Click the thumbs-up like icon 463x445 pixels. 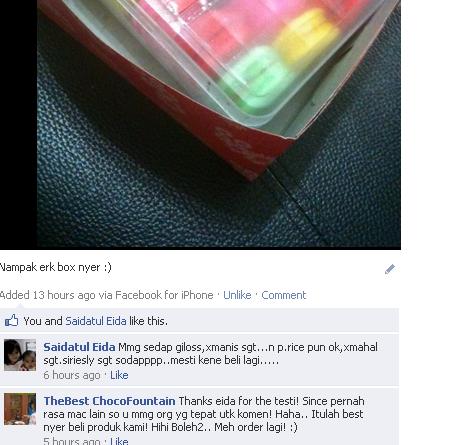(11, 321)
